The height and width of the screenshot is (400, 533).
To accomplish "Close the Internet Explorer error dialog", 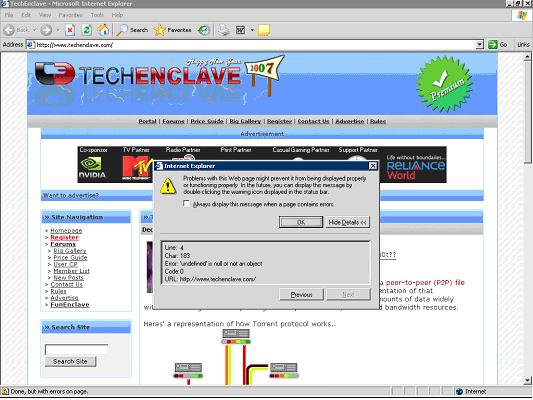I will pyautogui.click(x=373, y=166).
